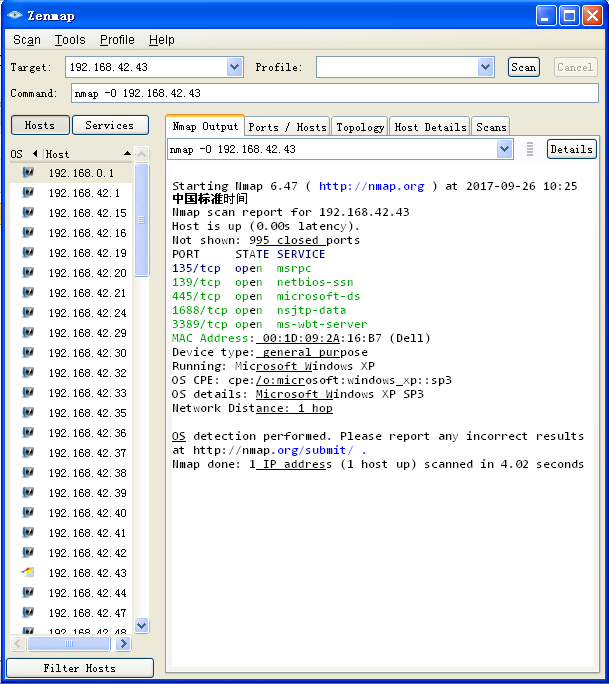Viewport: 609px width, 684px height.
Task: Toggle the Hosts view button
Action: (40, 126)
